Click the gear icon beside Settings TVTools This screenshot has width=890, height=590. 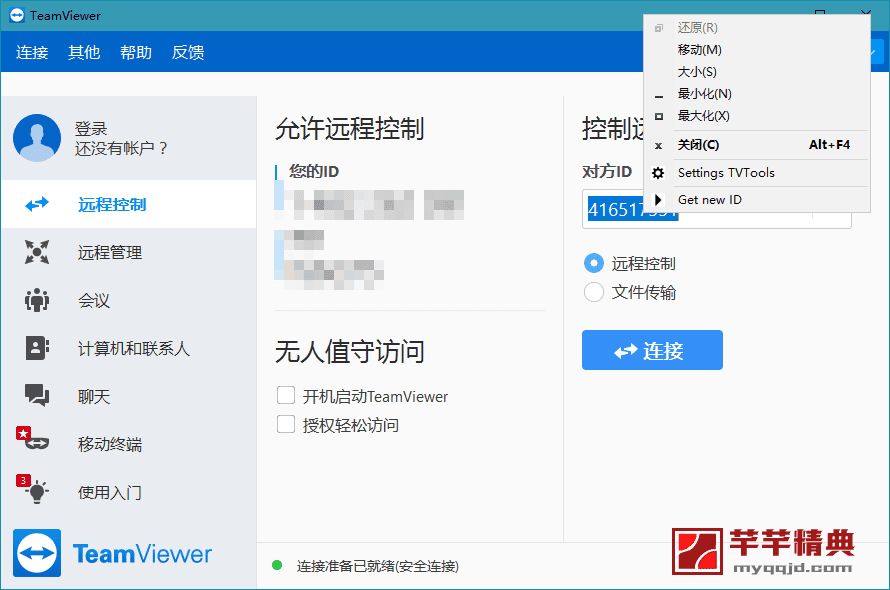tap(658, 173)
